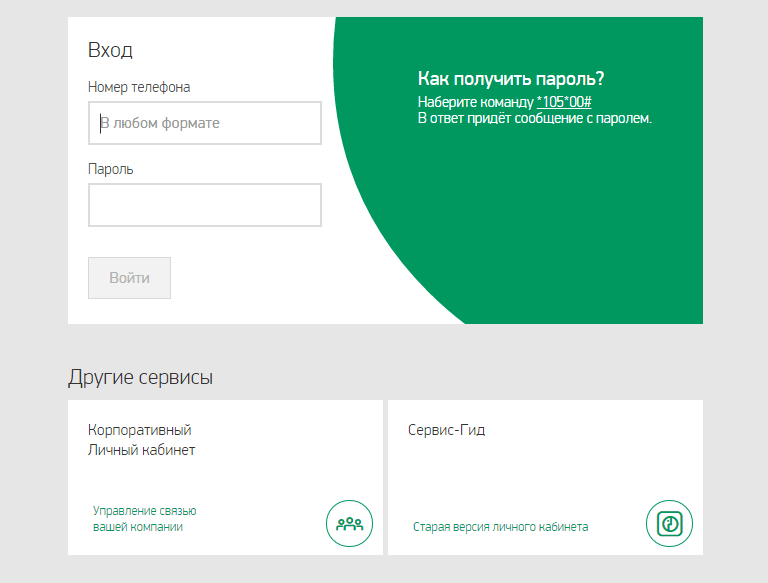The image size is (768, 583).
Task: Click the Войти login button
Action: click(x=129, y=278)
